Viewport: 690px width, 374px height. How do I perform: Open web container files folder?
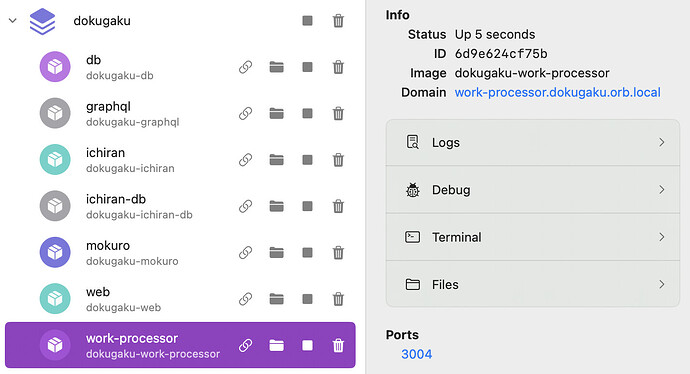click(x=276, y=299)
